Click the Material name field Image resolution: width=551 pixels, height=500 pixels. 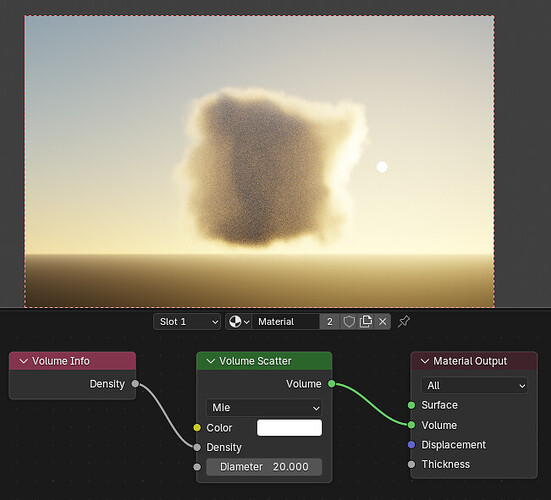pyautogui.click(x=285, y=322)
